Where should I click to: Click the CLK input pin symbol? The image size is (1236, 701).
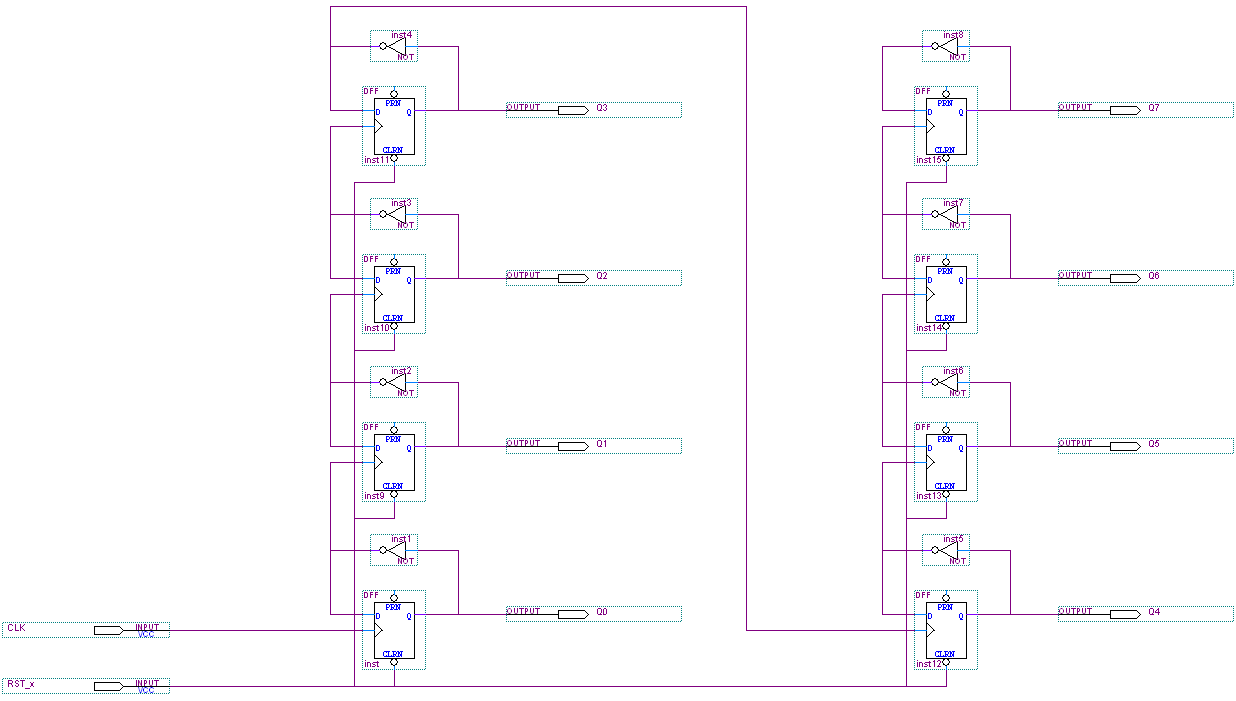(x=107, y=629)
